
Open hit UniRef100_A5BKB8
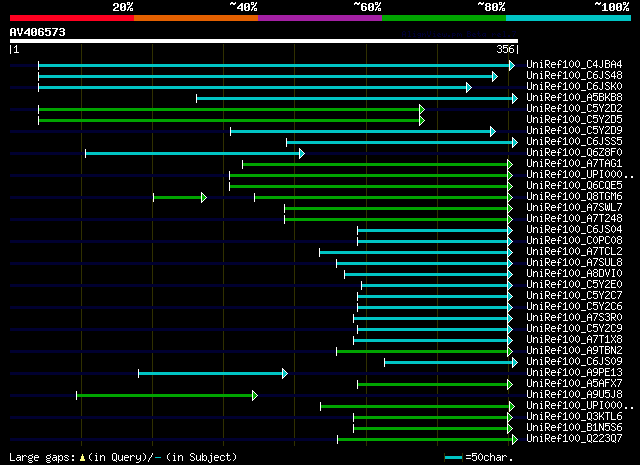(x=574, y=98)
